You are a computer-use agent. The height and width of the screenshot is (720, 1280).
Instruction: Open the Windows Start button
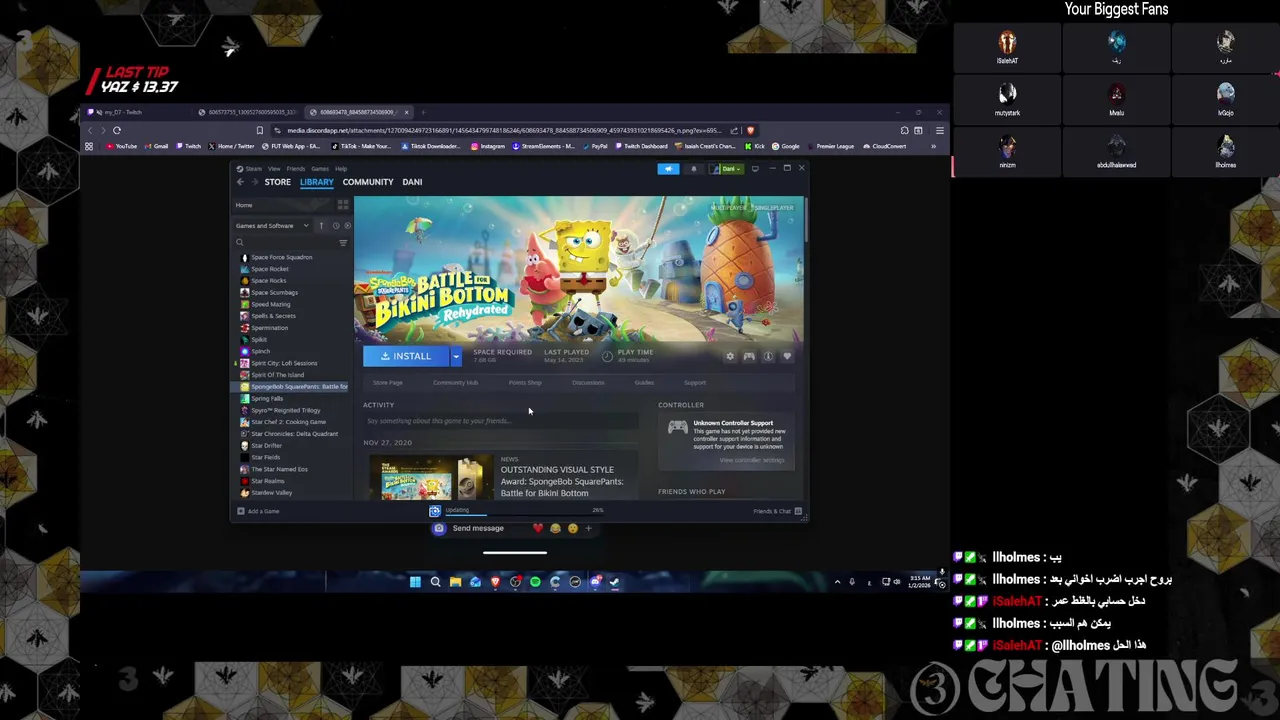pyautogui.click(x=415, y=582)
